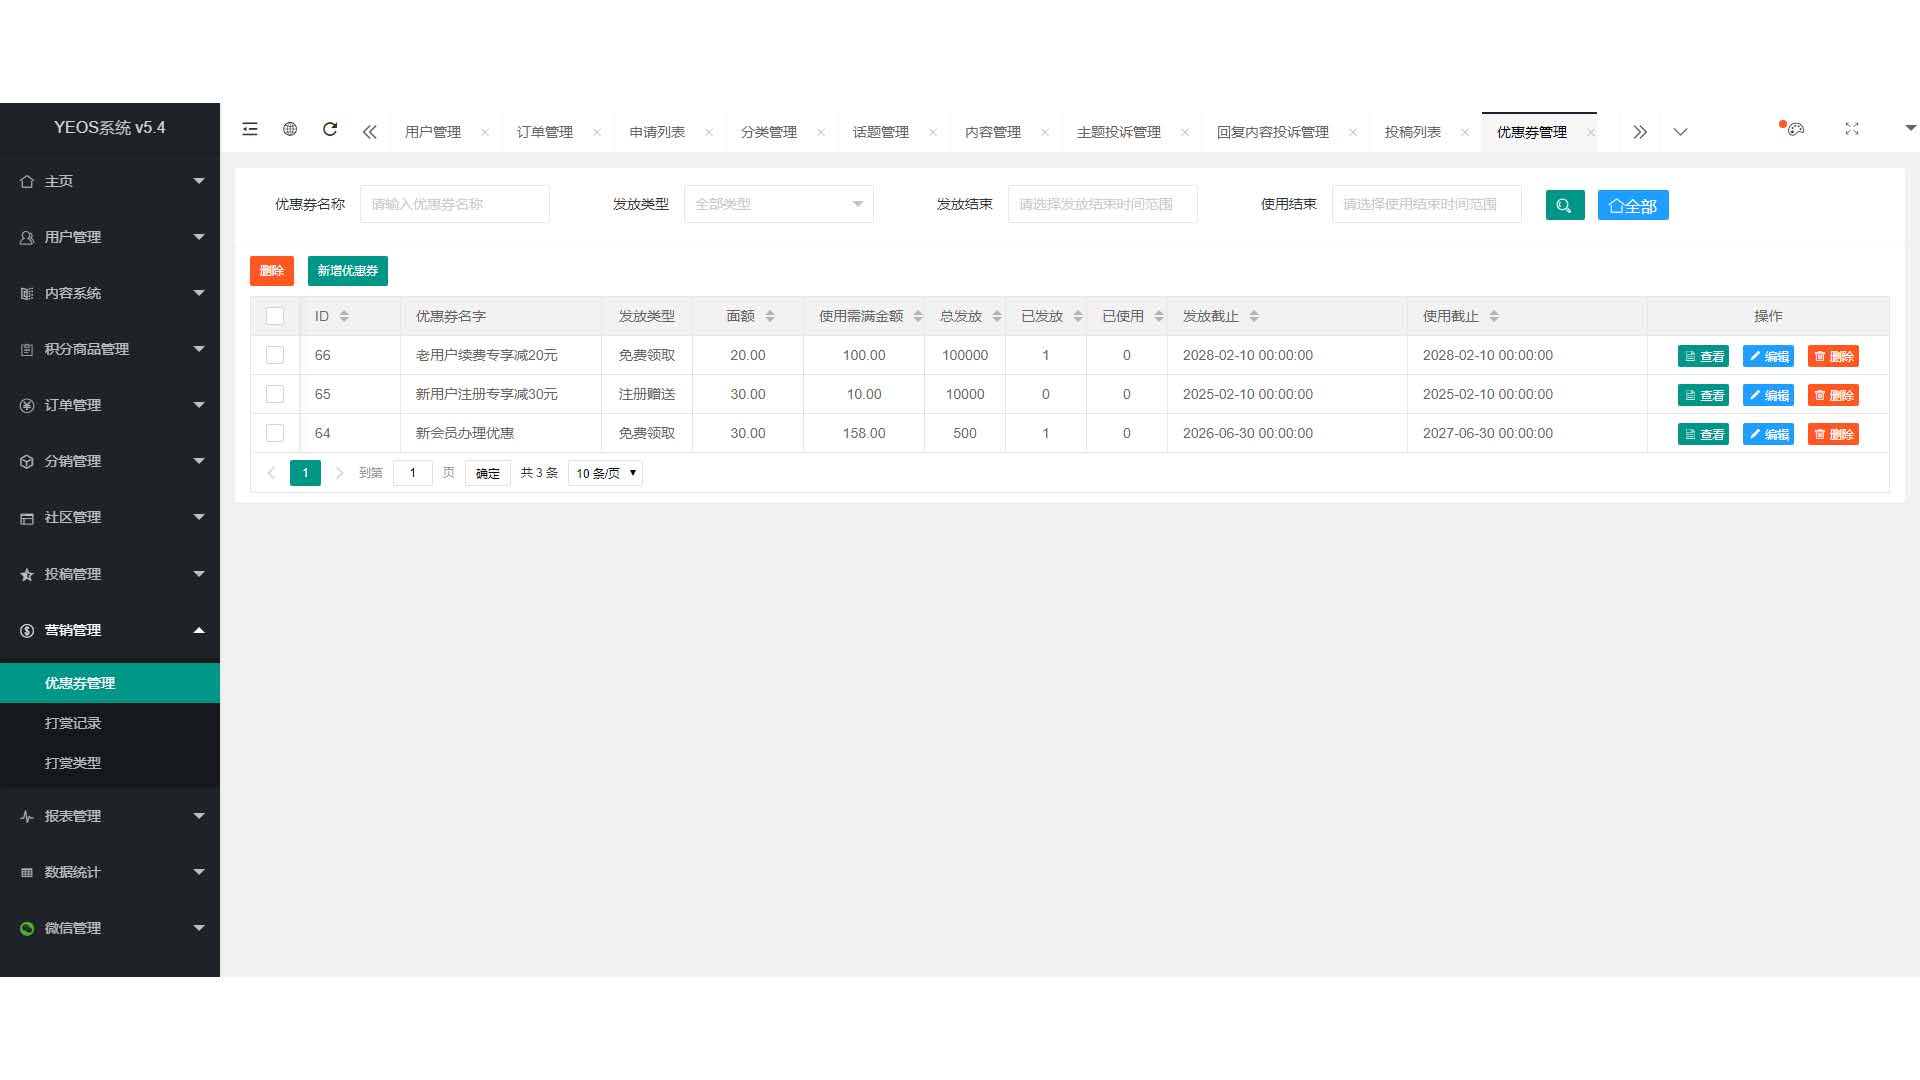This screenshot has height=1080, width=1920.
Task: Click the green search icon button
Action: [x=1565, y=205]
